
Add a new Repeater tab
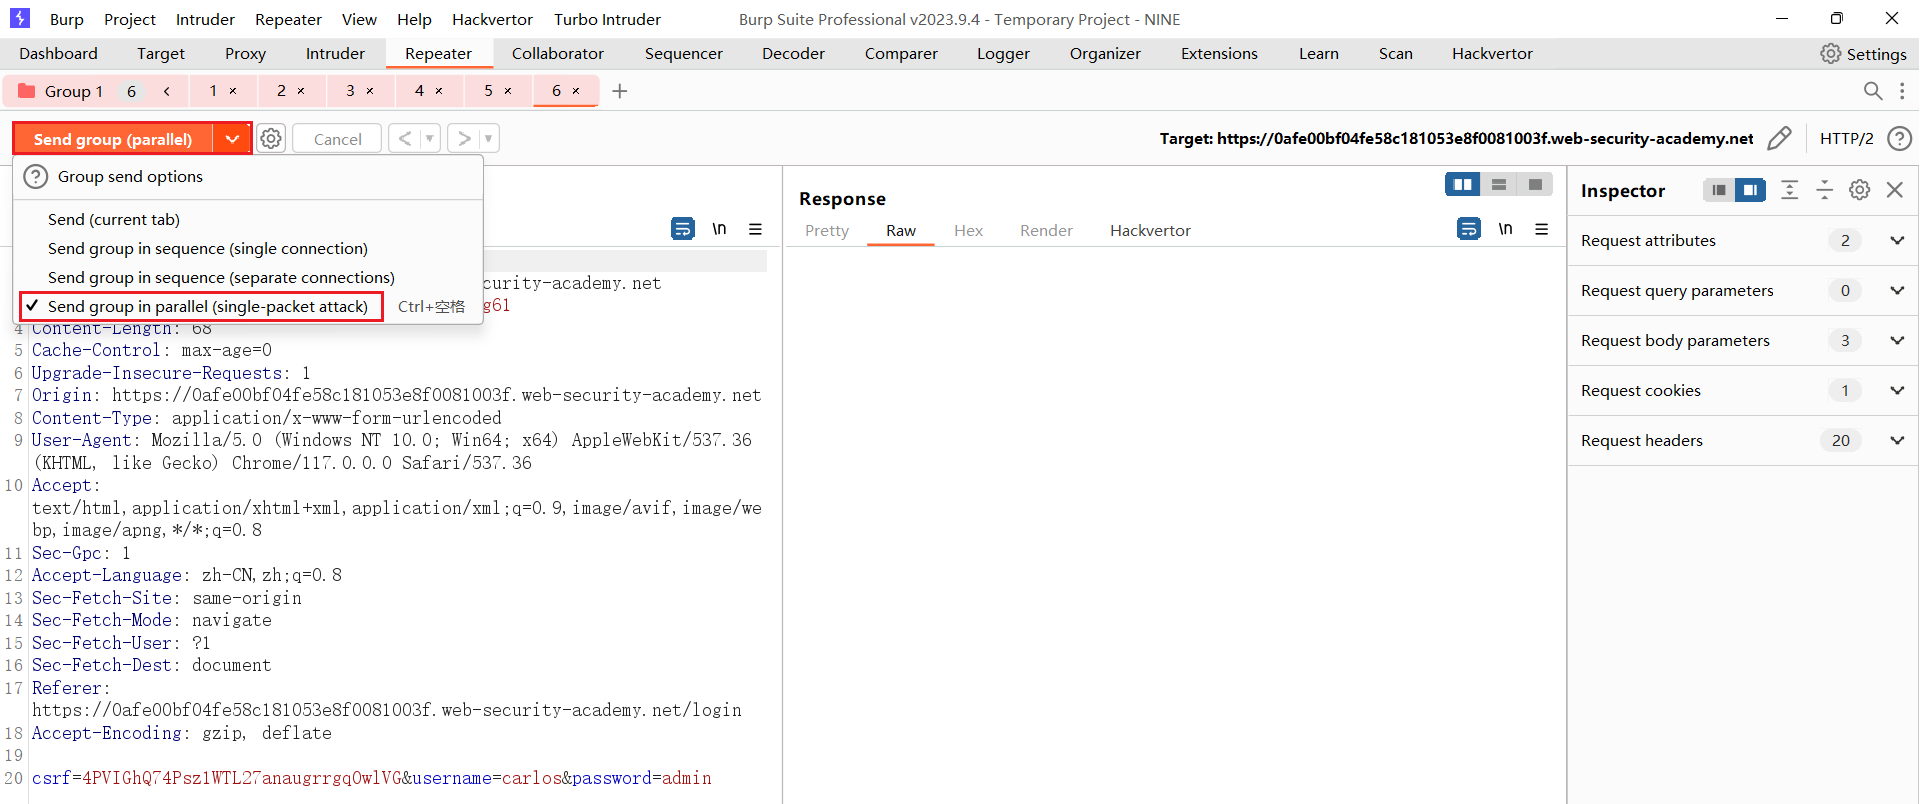click(620, 91)
